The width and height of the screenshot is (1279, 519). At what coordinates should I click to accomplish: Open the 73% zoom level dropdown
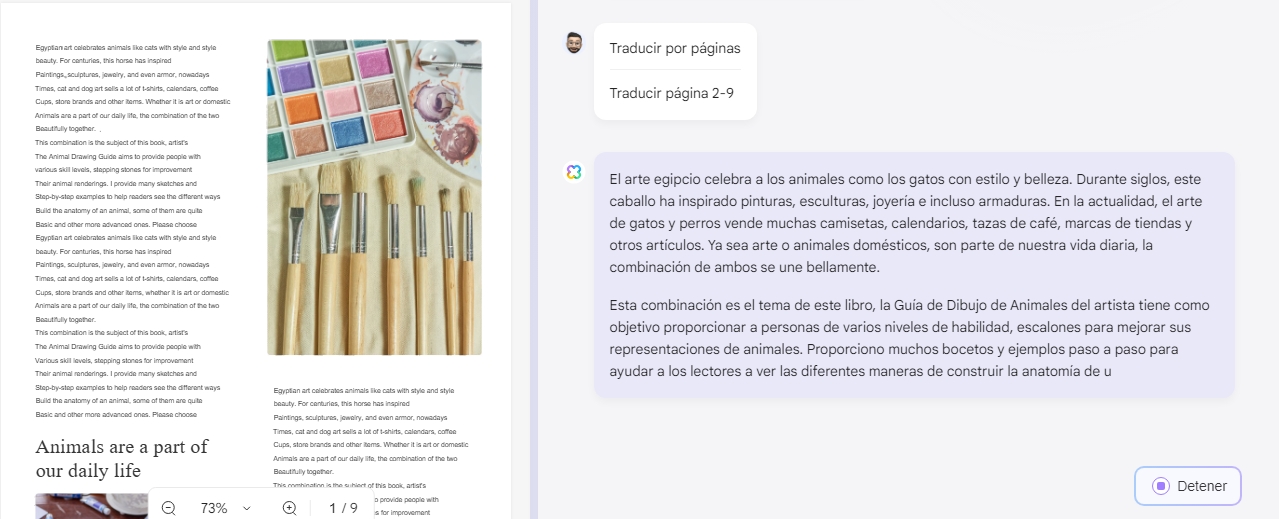coord(226,508)
